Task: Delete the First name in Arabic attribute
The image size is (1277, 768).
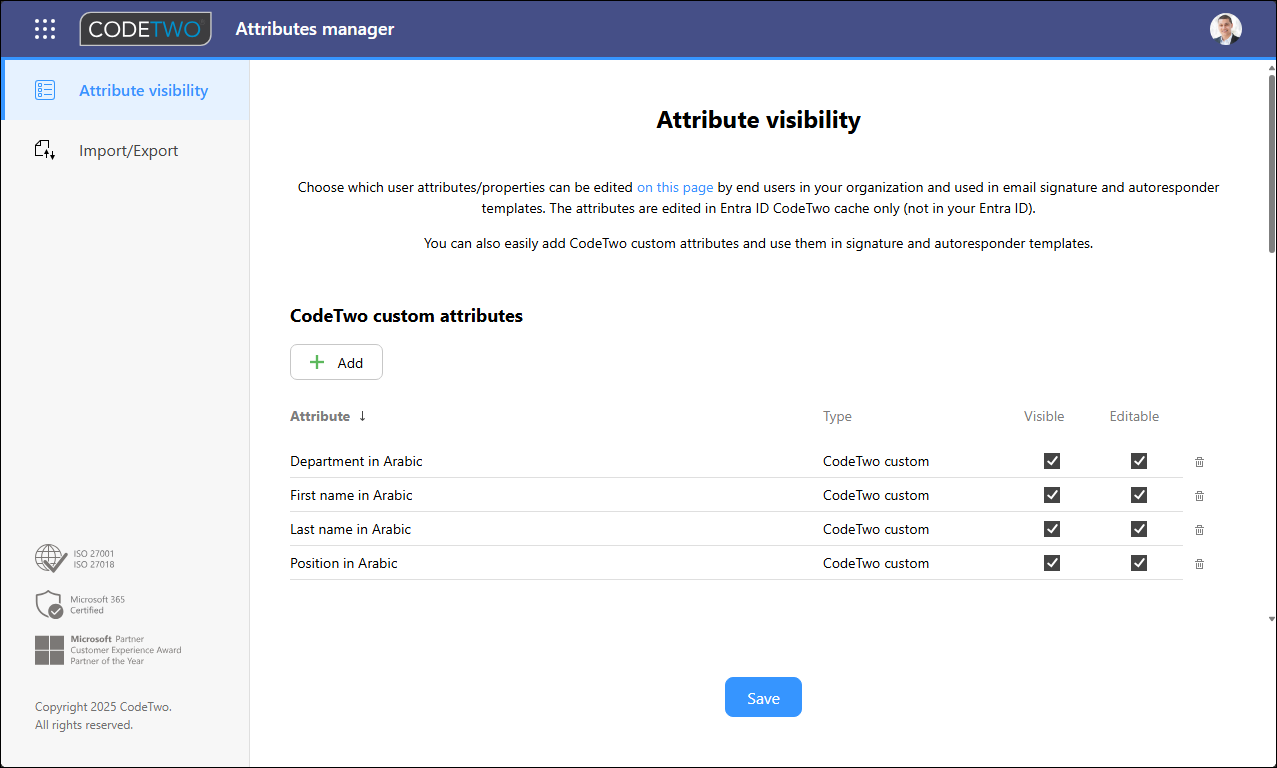Action: point(1200,496)
